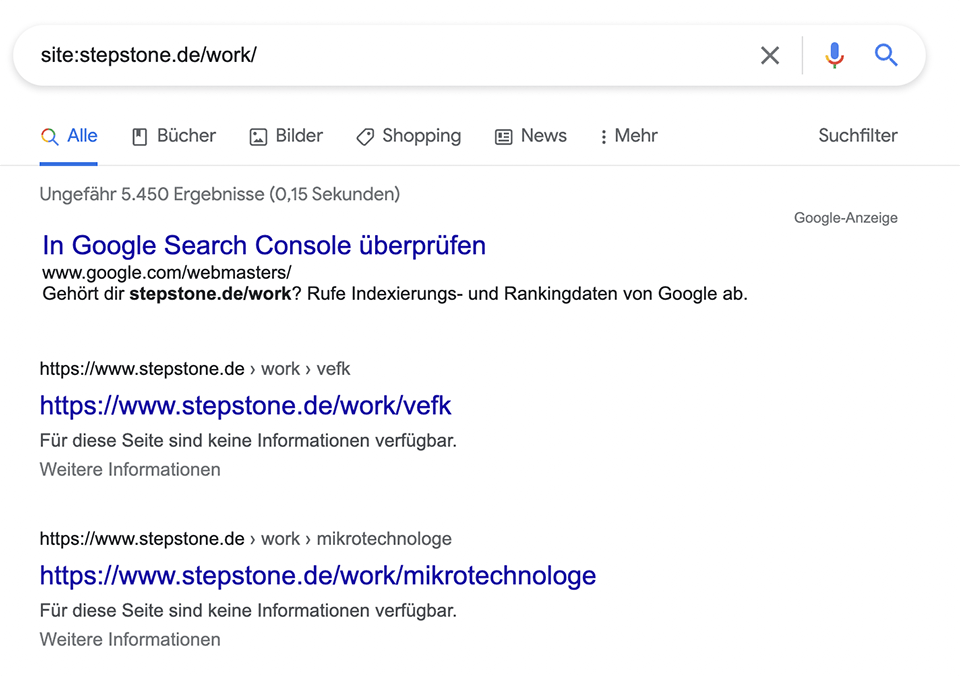Open the News tab
The height and width of the screenshot is (676, 960).
531,136
